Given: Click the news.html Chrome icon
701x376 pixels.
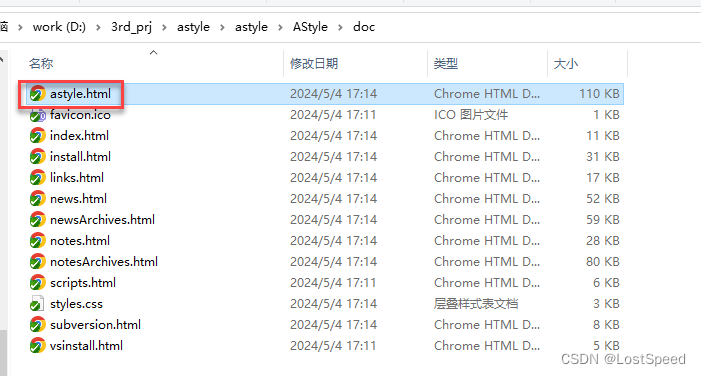Looking at the screenshot, I should pos(38,199).
